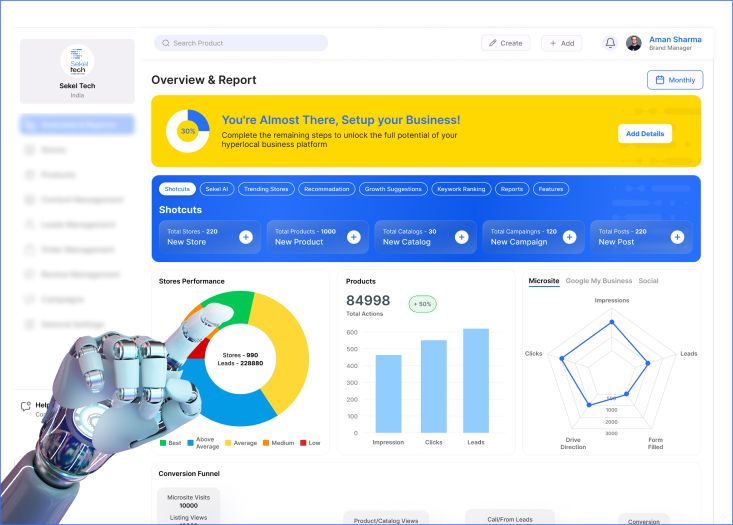Click the Microsite Visits 10000 funnel box

coord(188,502)
